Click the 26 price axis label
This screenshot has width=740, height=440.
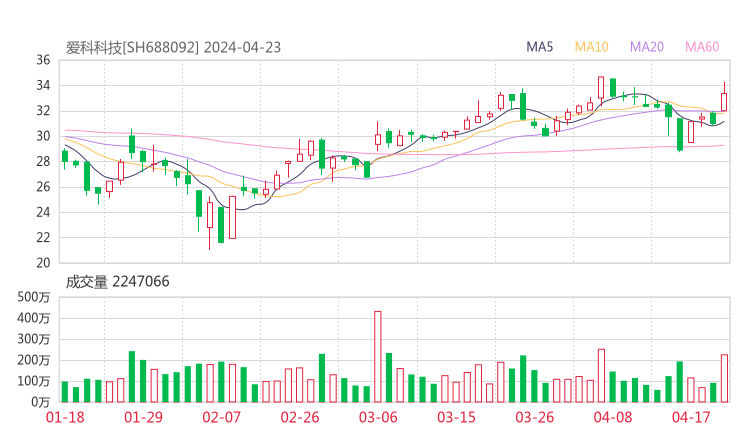point(43,187)
